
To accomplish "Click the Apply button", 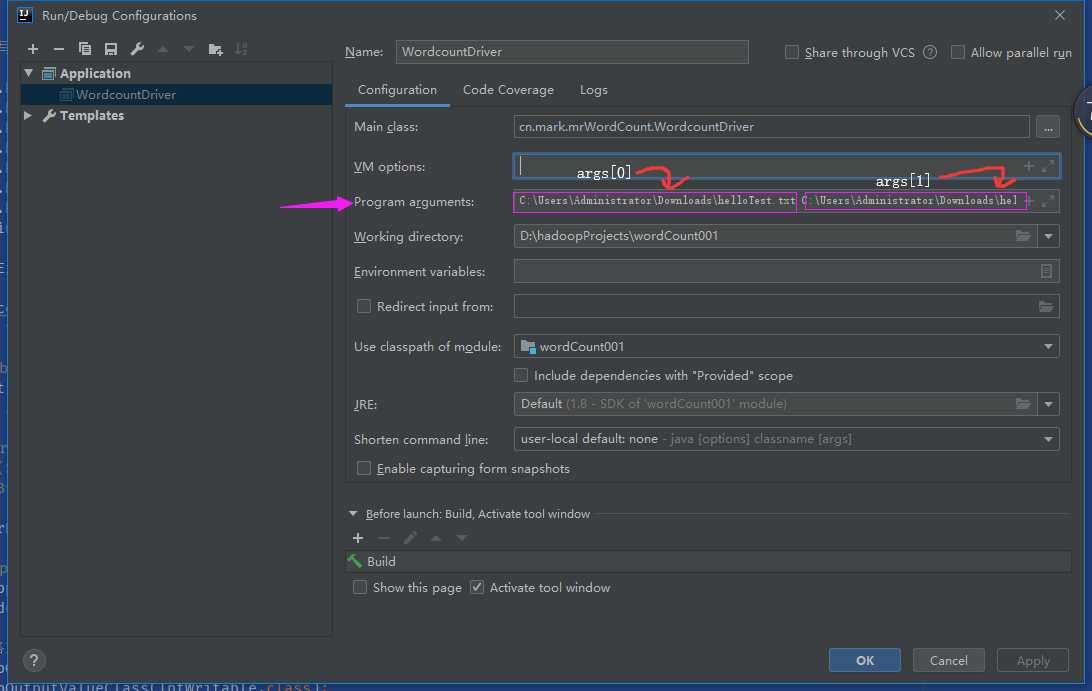I will point(1033,660).
